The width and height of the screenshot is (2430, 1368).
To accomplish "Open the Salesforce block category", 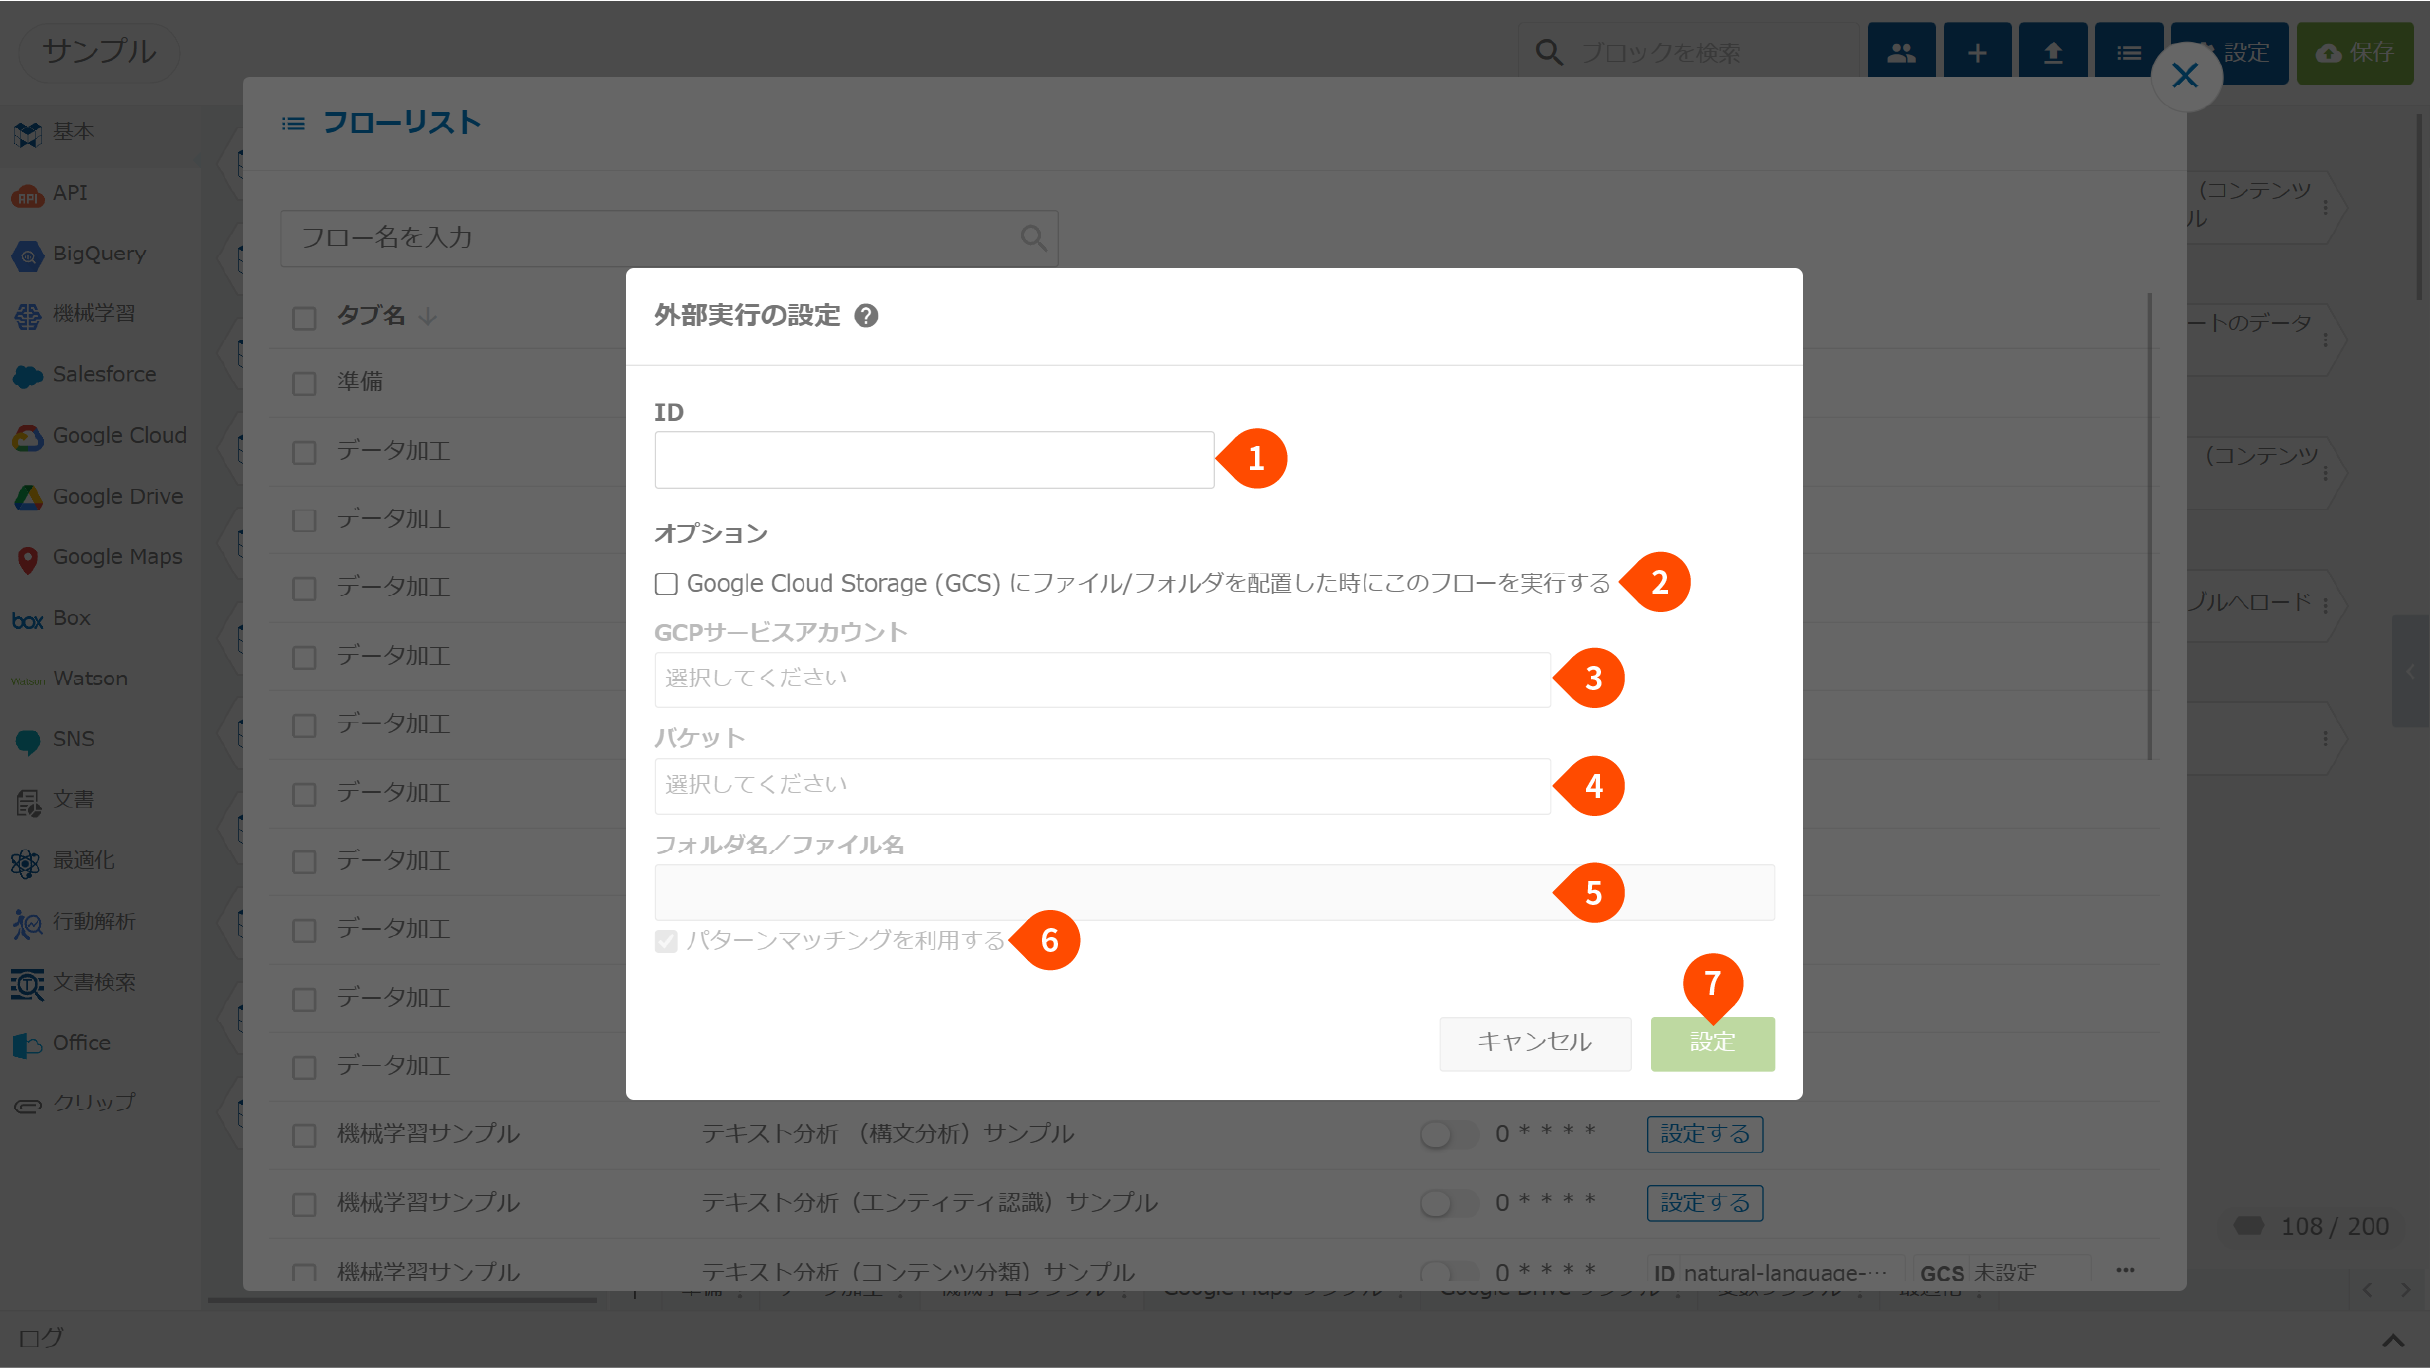I will (100, 375).
